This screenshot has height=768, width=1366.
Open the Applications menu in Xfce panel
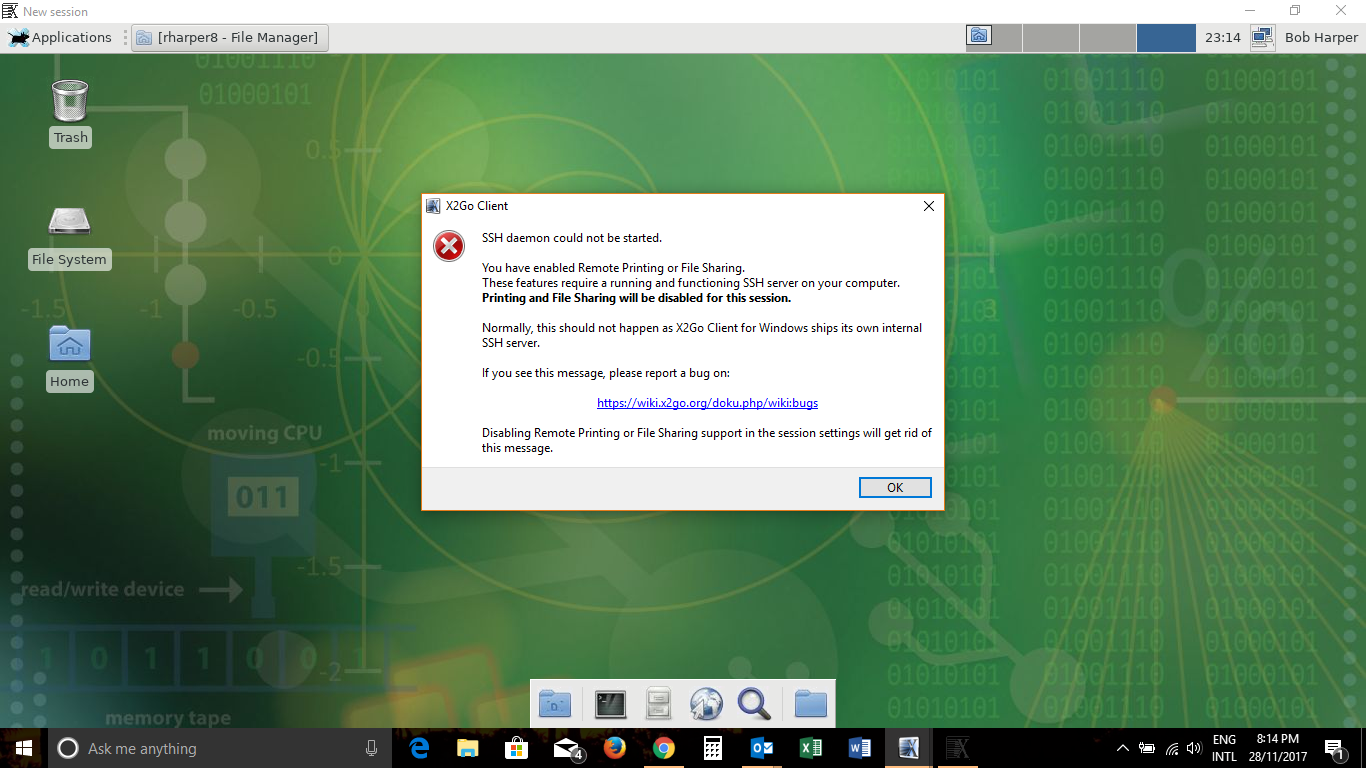click(60, 38)
